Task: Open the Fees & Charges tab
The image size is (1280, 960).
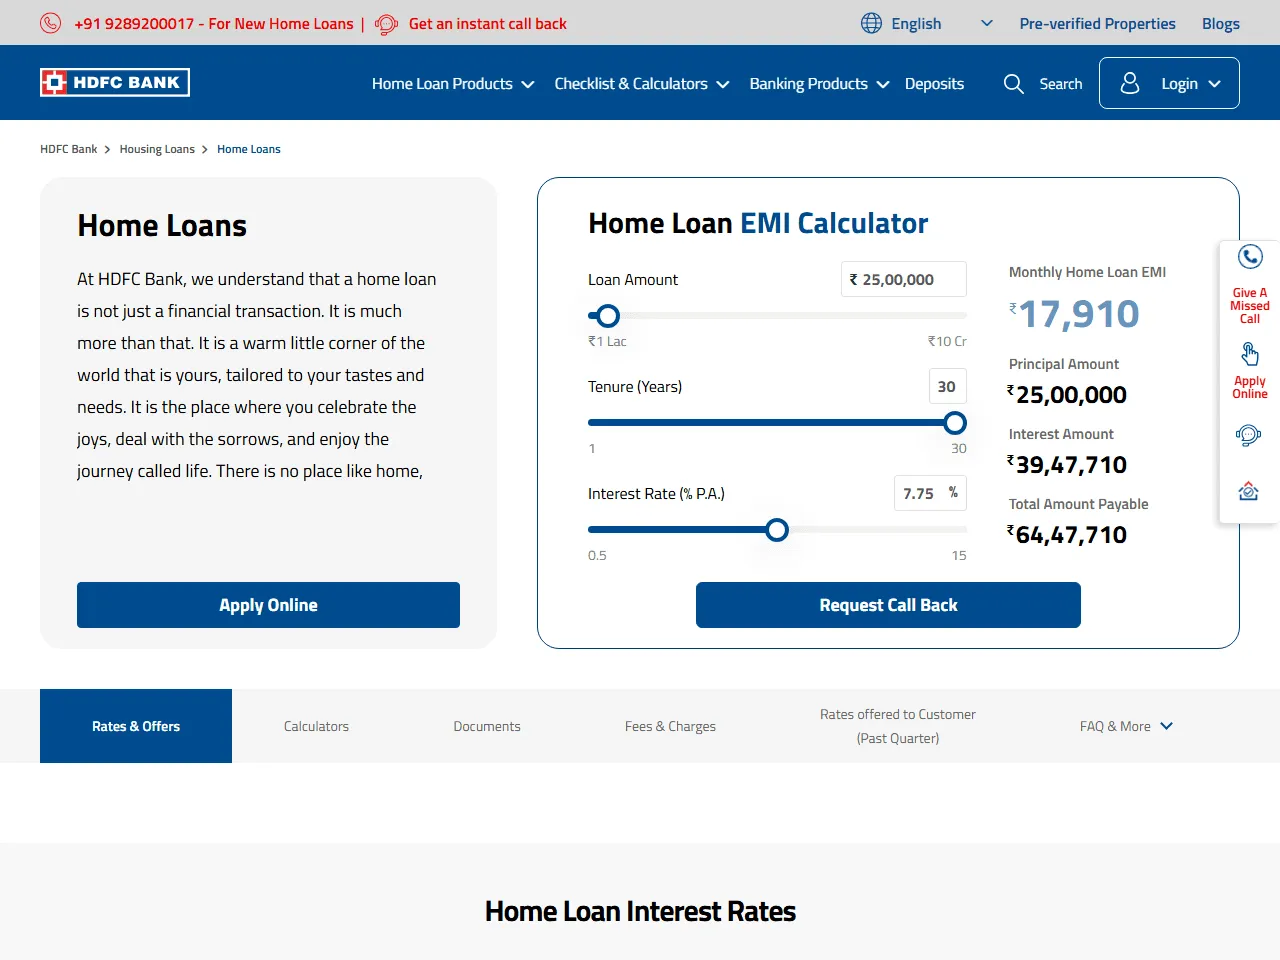Action: (670, 726)
